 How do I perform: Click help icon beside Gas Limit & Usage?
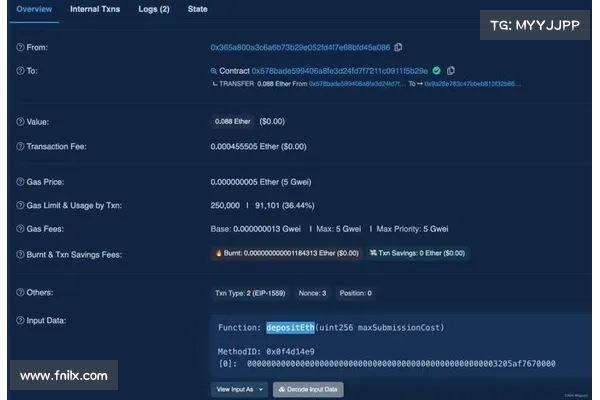click(20, 205)
